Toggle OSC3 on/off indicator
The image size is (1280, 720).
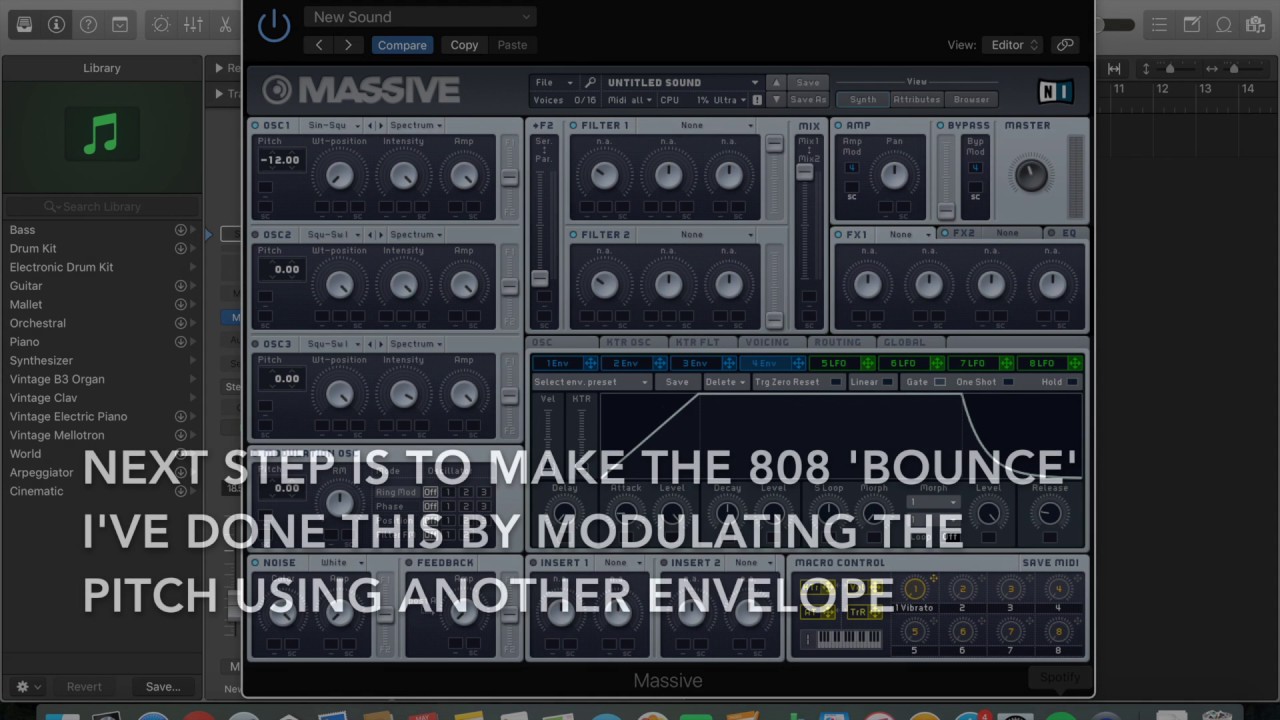[256, 344]
